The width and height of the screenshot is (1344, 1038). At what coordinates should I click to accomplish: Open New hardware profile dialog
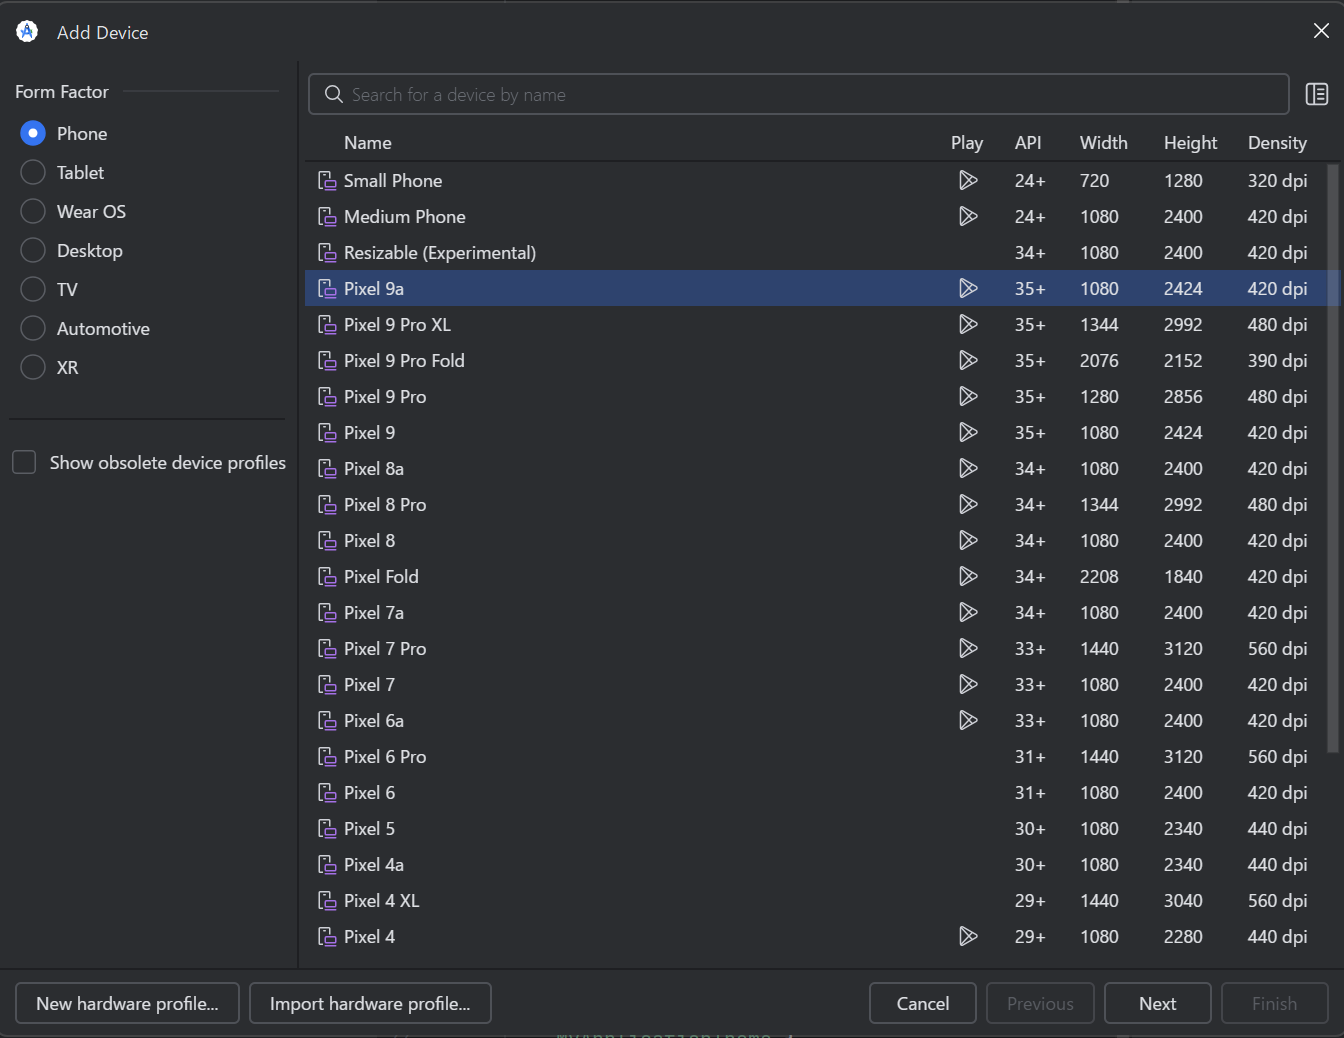tap(127, 1003)
